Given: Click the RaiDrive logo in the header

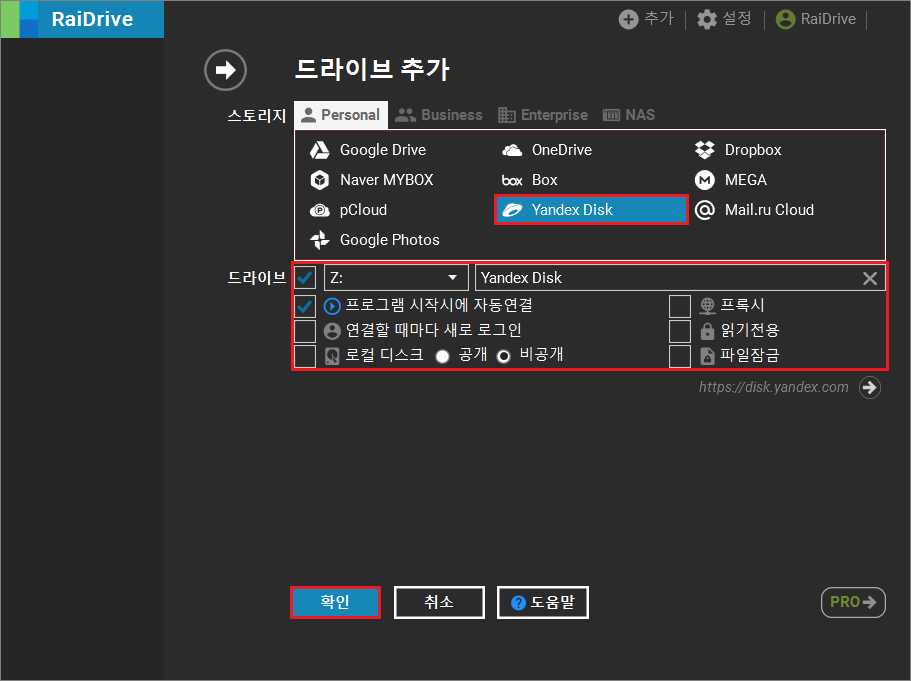Looking at the screenshot, I should click(82, 19).
